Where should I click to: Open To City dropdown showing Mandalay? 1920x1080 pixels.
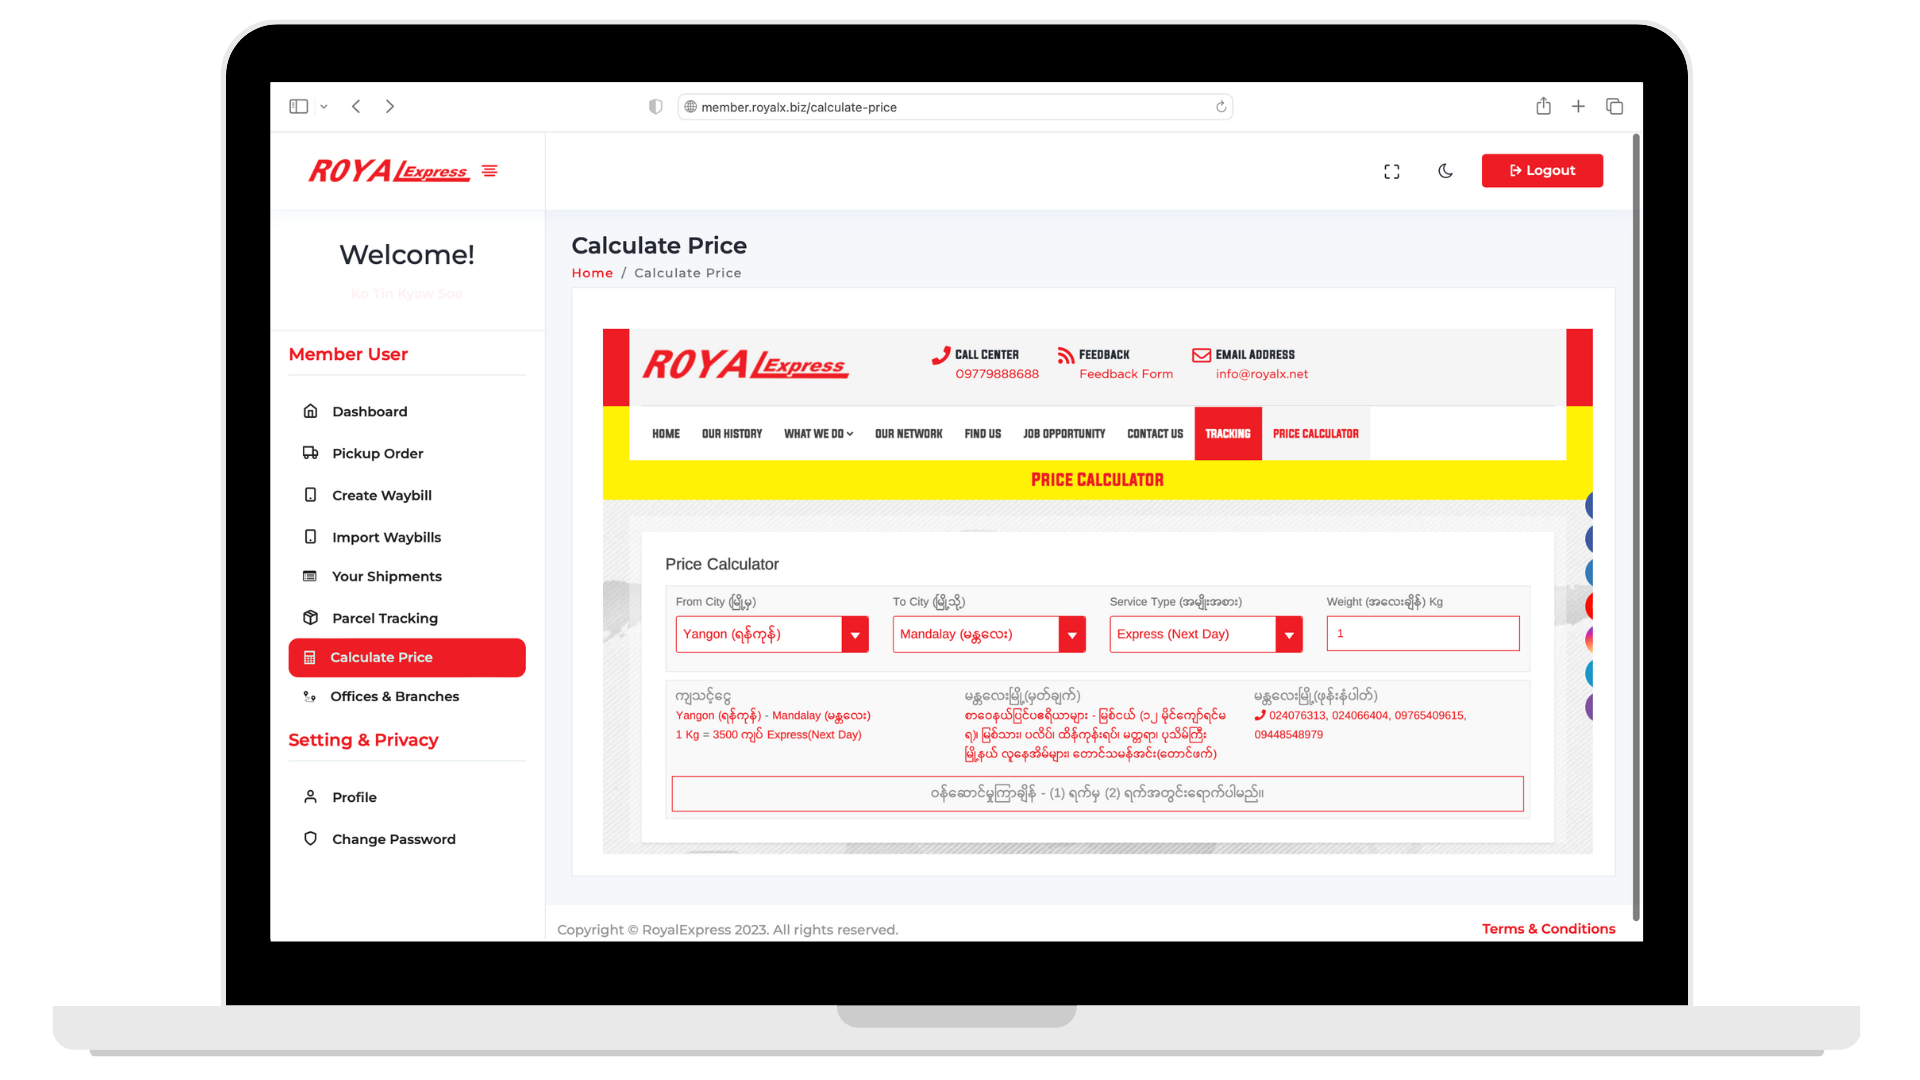click(x=989, y=634)
